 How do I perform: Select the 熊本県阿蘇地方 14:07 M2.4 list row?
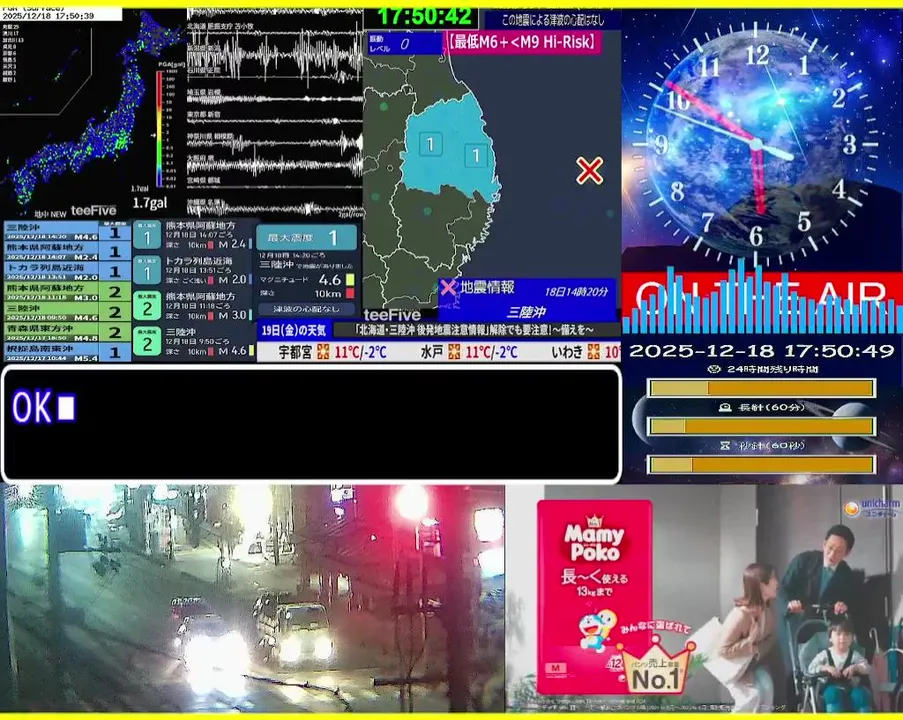tap(67, 251)
